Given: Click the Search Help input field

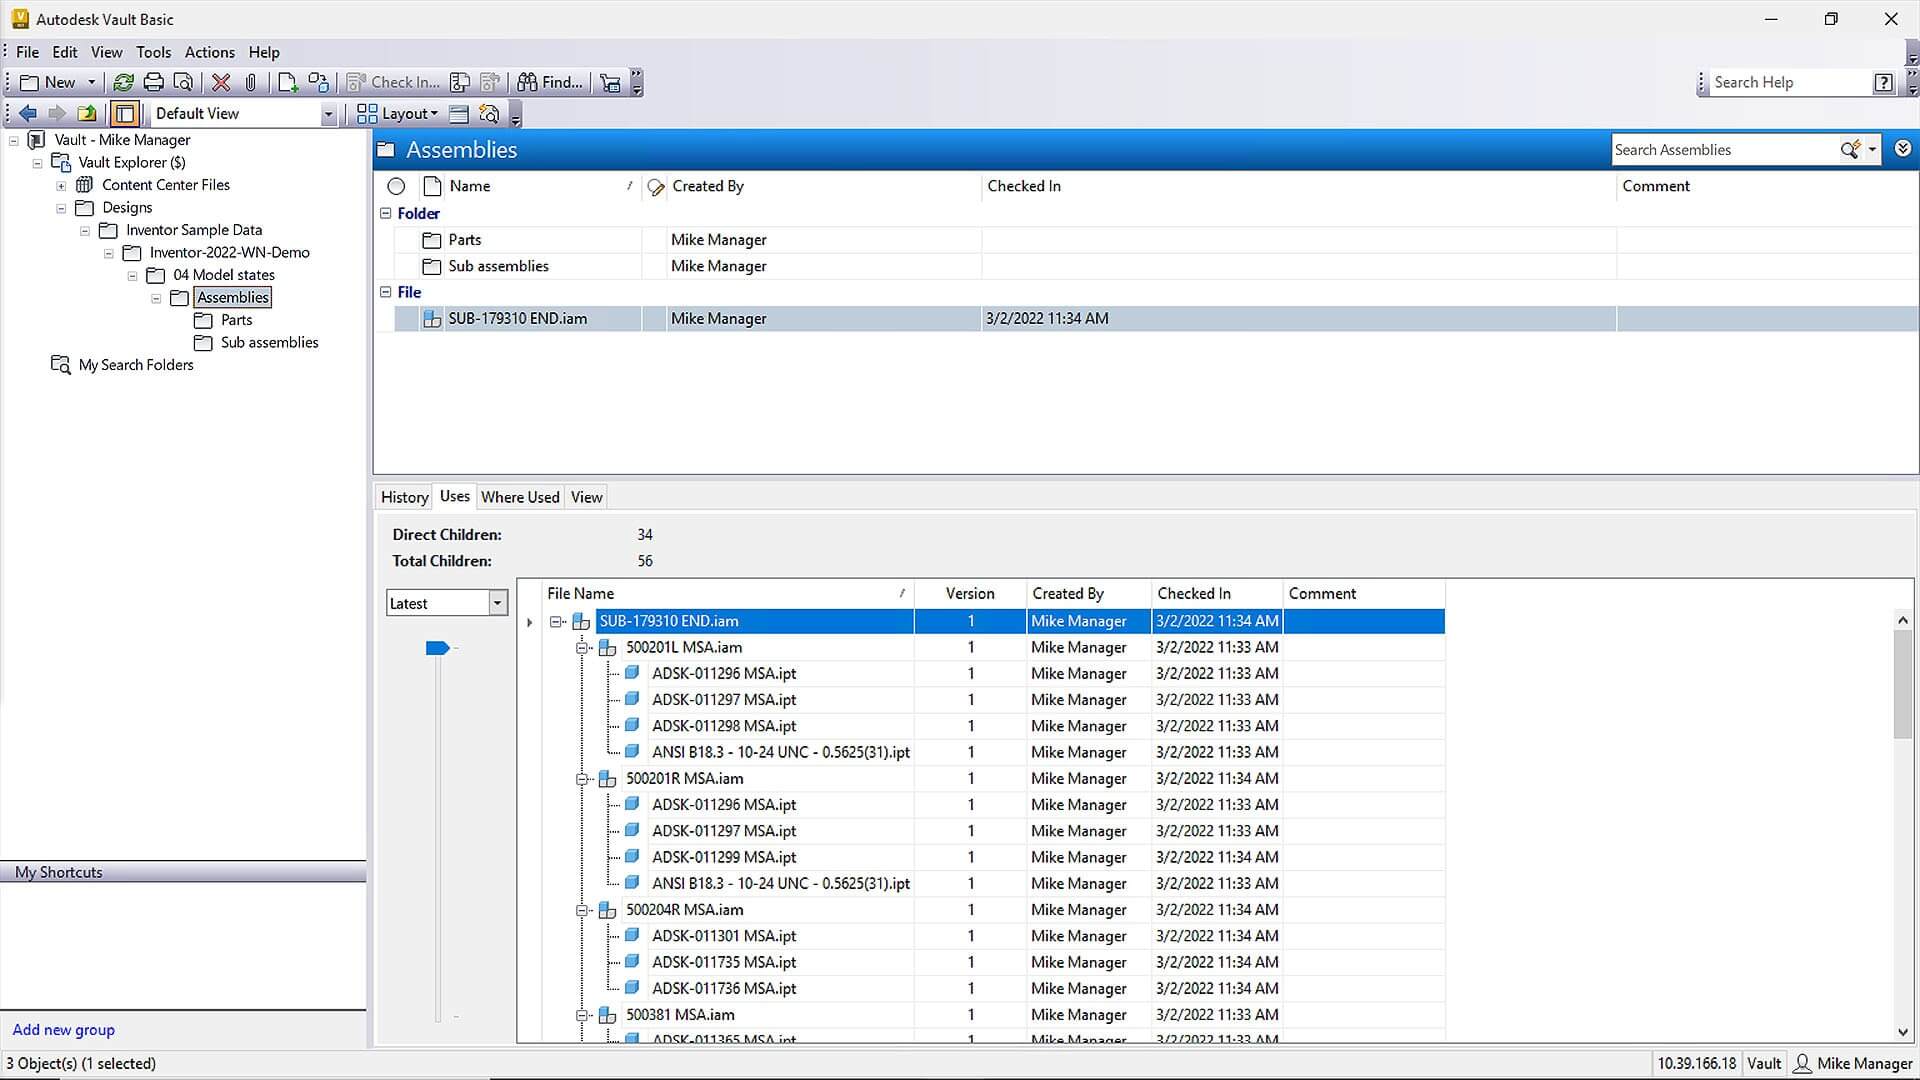Looking at the screenshot, I should tap(1789, 83).
